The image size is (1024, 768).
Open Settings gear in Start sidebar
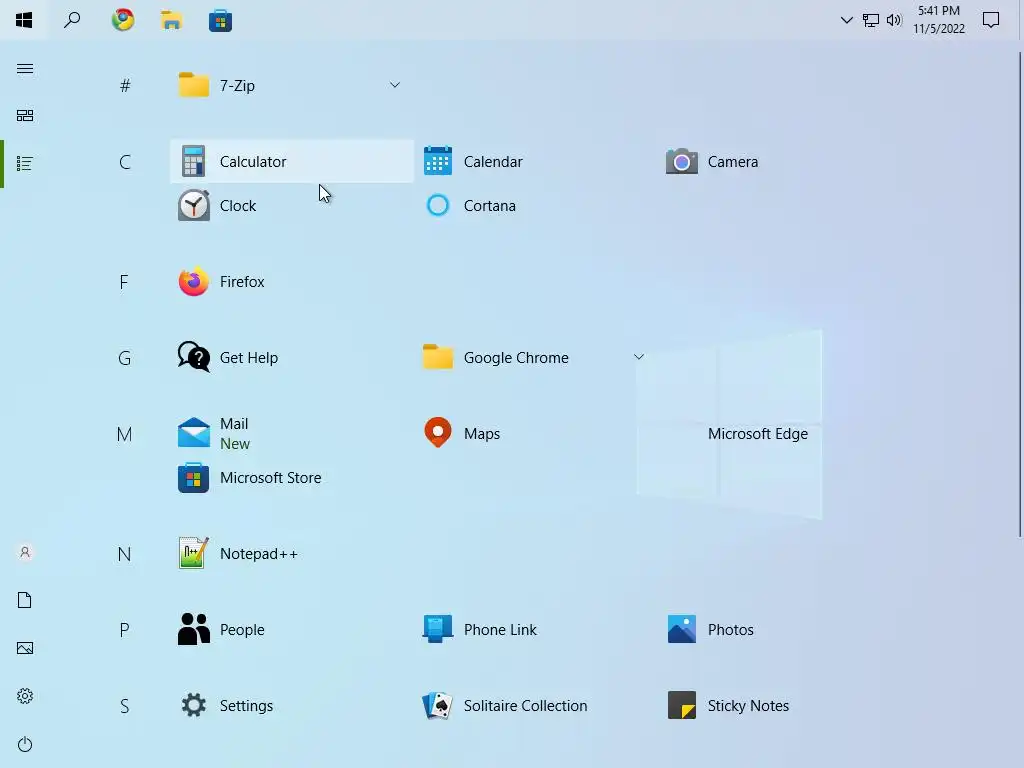pyautogui.click(x=25, y=696)
